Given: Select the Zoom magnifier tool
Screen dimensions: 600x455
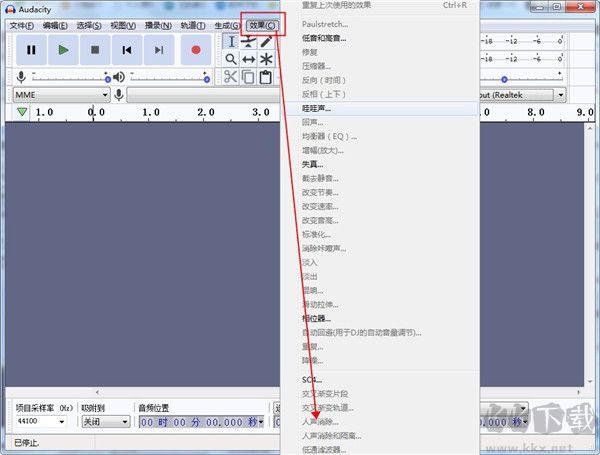Looking at the screenshot, I should pos(231,59).
